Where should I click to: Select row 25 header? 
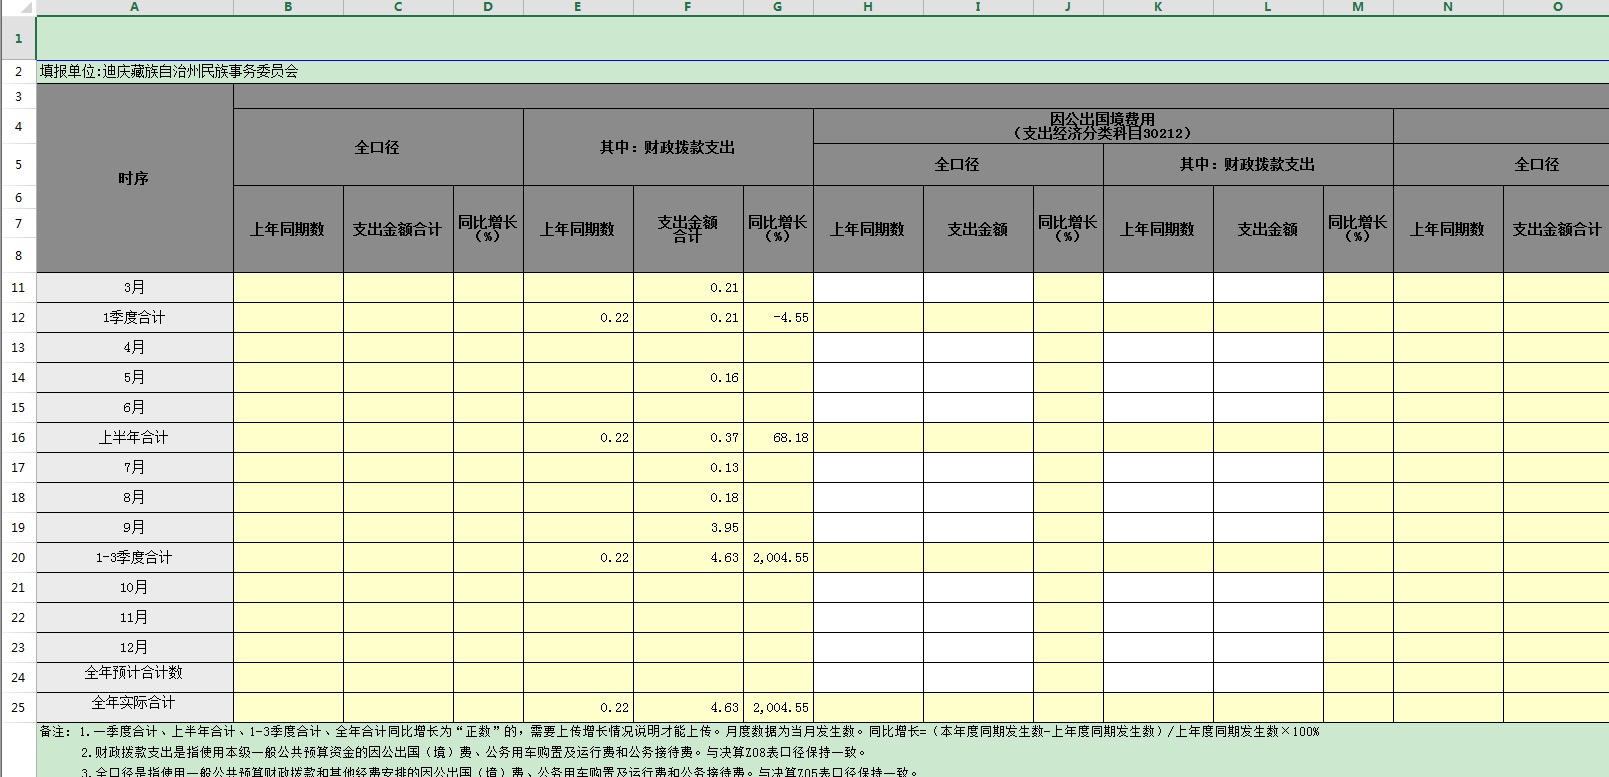tap(18, 708)
